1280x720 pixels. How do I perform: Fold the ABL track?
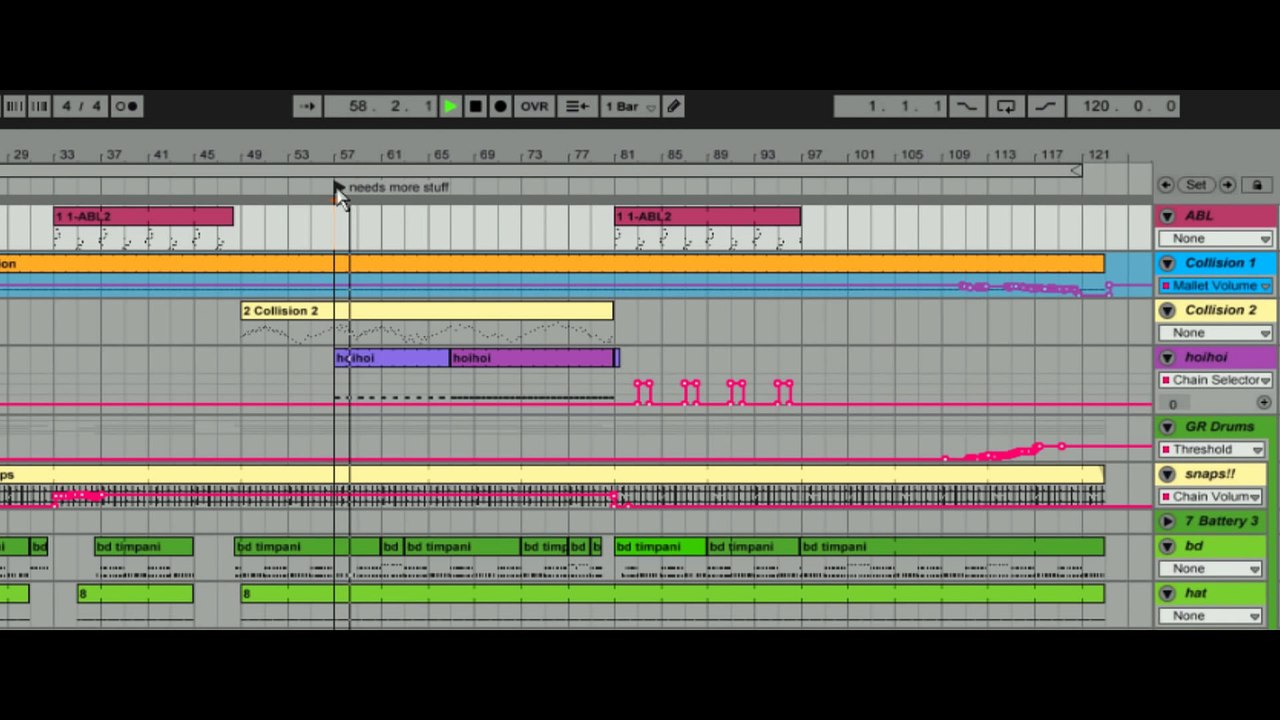(1167, 216)
